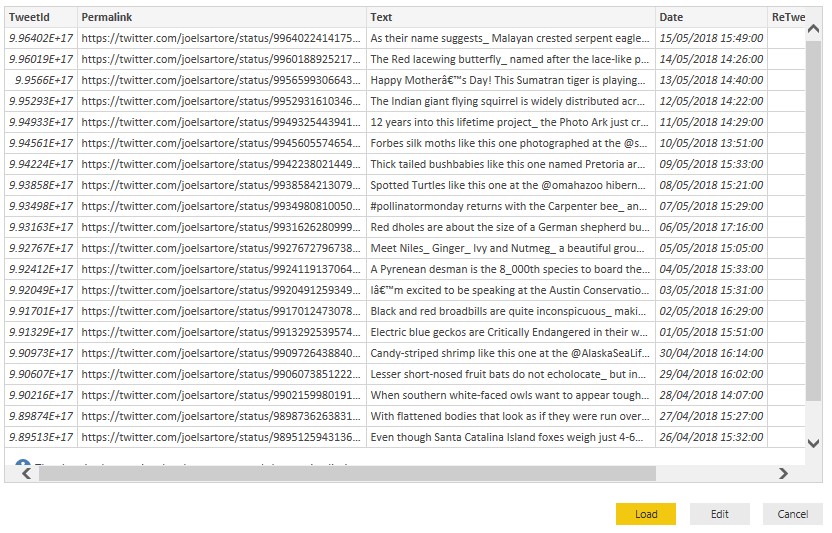Click the permalink ending in 9906073851222

[x=222, y=374]
